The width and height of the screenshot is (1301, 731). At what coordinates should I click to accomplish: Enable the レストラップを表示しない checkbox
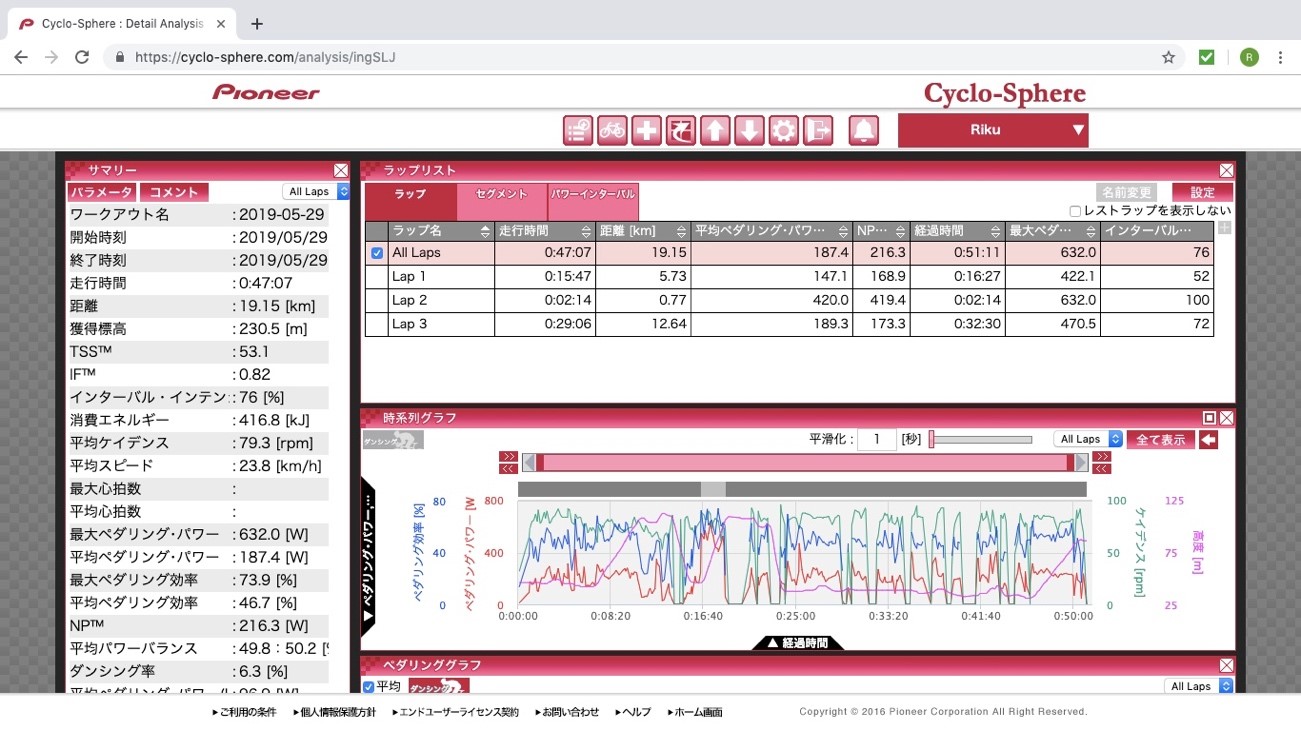[x=1075, y=211]
